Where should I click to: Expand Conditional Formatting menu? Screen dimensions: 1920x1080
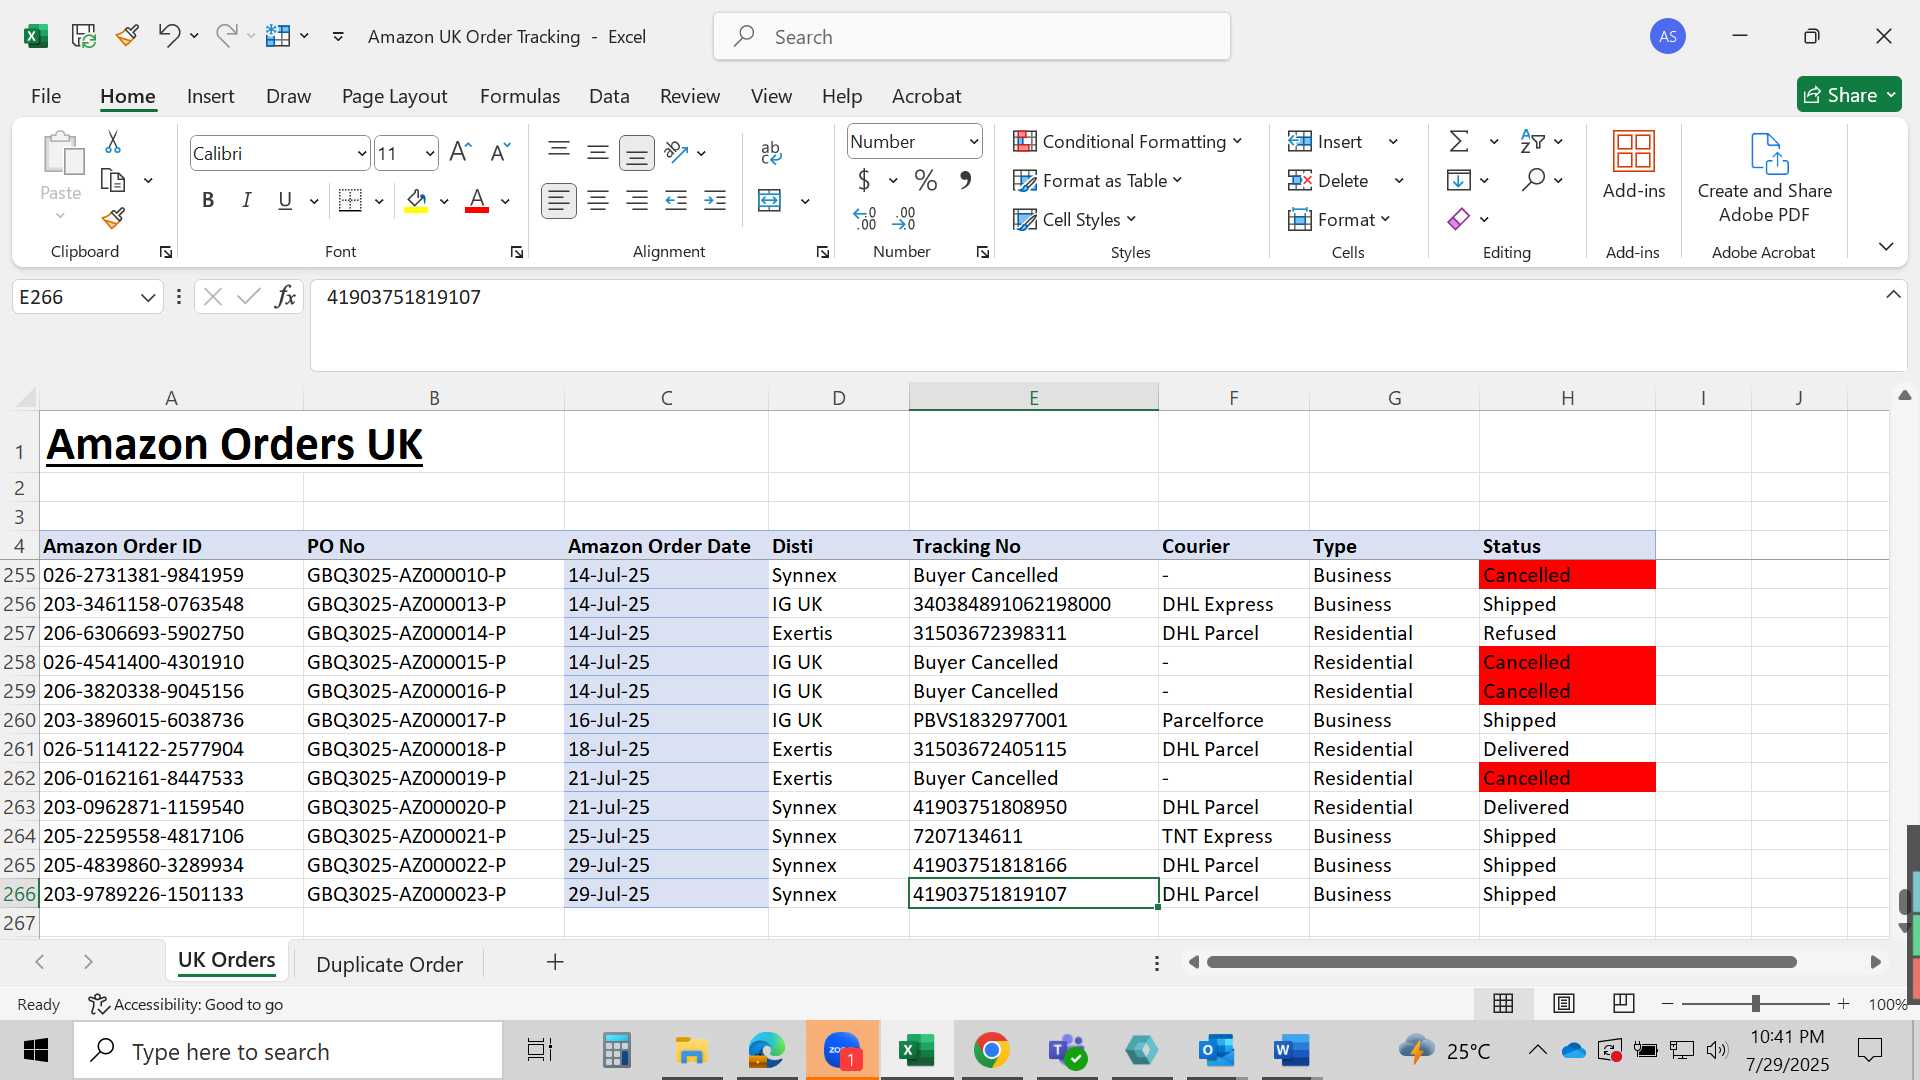[x=1127, y=142]
